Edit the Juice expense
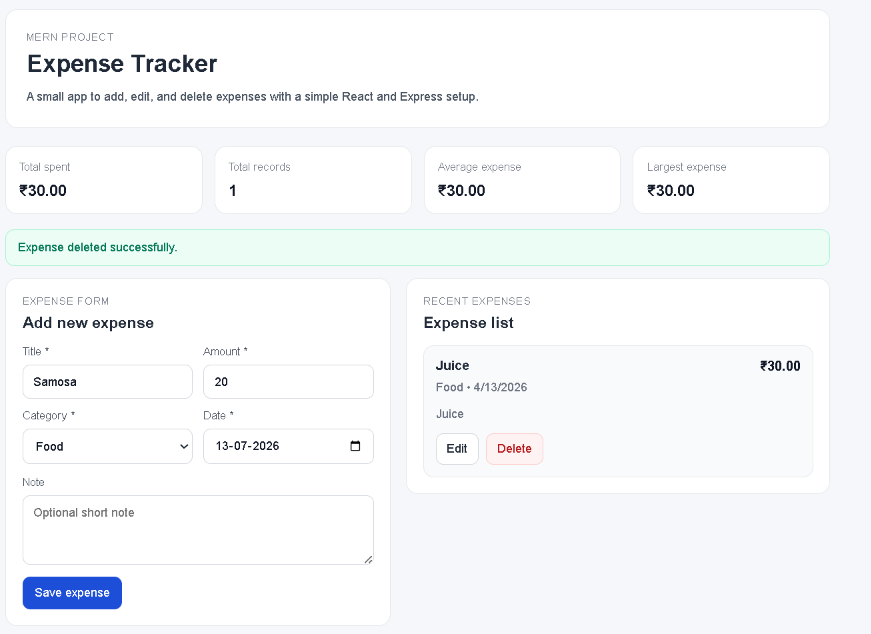Image resolution: width=871 pixels, height=634 pixels. coord(457,449)
